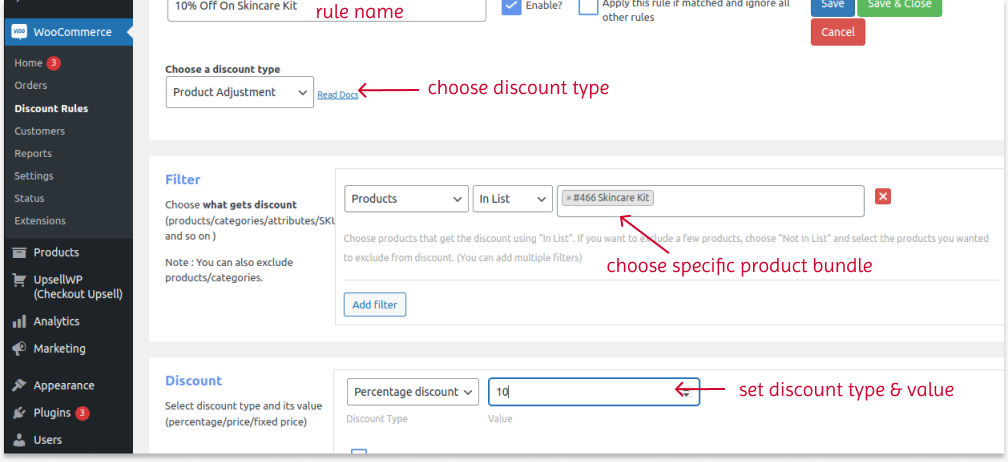Click the Add filter button
Viewport: 1008px width, 462px height.
(375, 305)
